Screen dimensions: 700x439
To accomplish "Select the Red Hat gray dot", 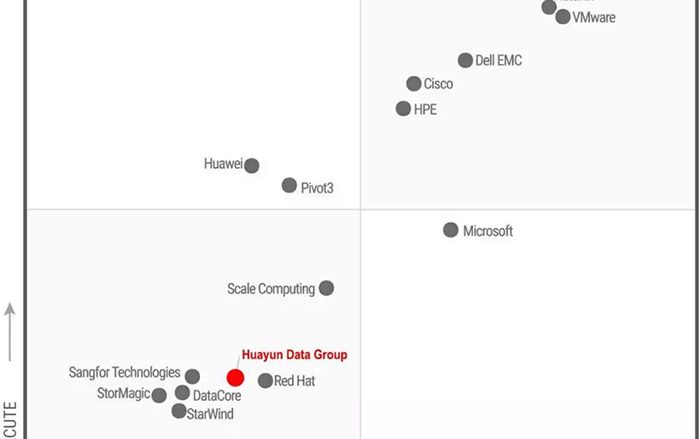I will click(265, 380).
